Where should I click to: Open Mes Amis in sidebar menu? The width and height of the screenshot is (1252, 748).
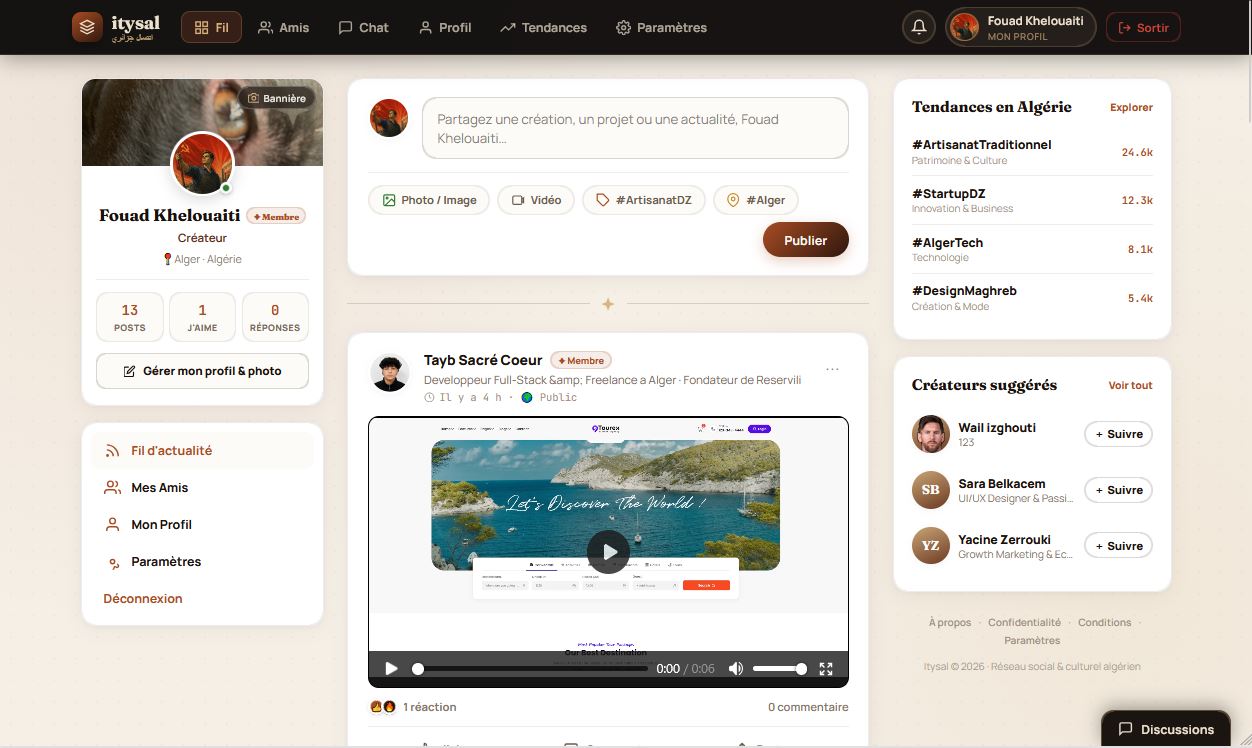coord(202,488)
